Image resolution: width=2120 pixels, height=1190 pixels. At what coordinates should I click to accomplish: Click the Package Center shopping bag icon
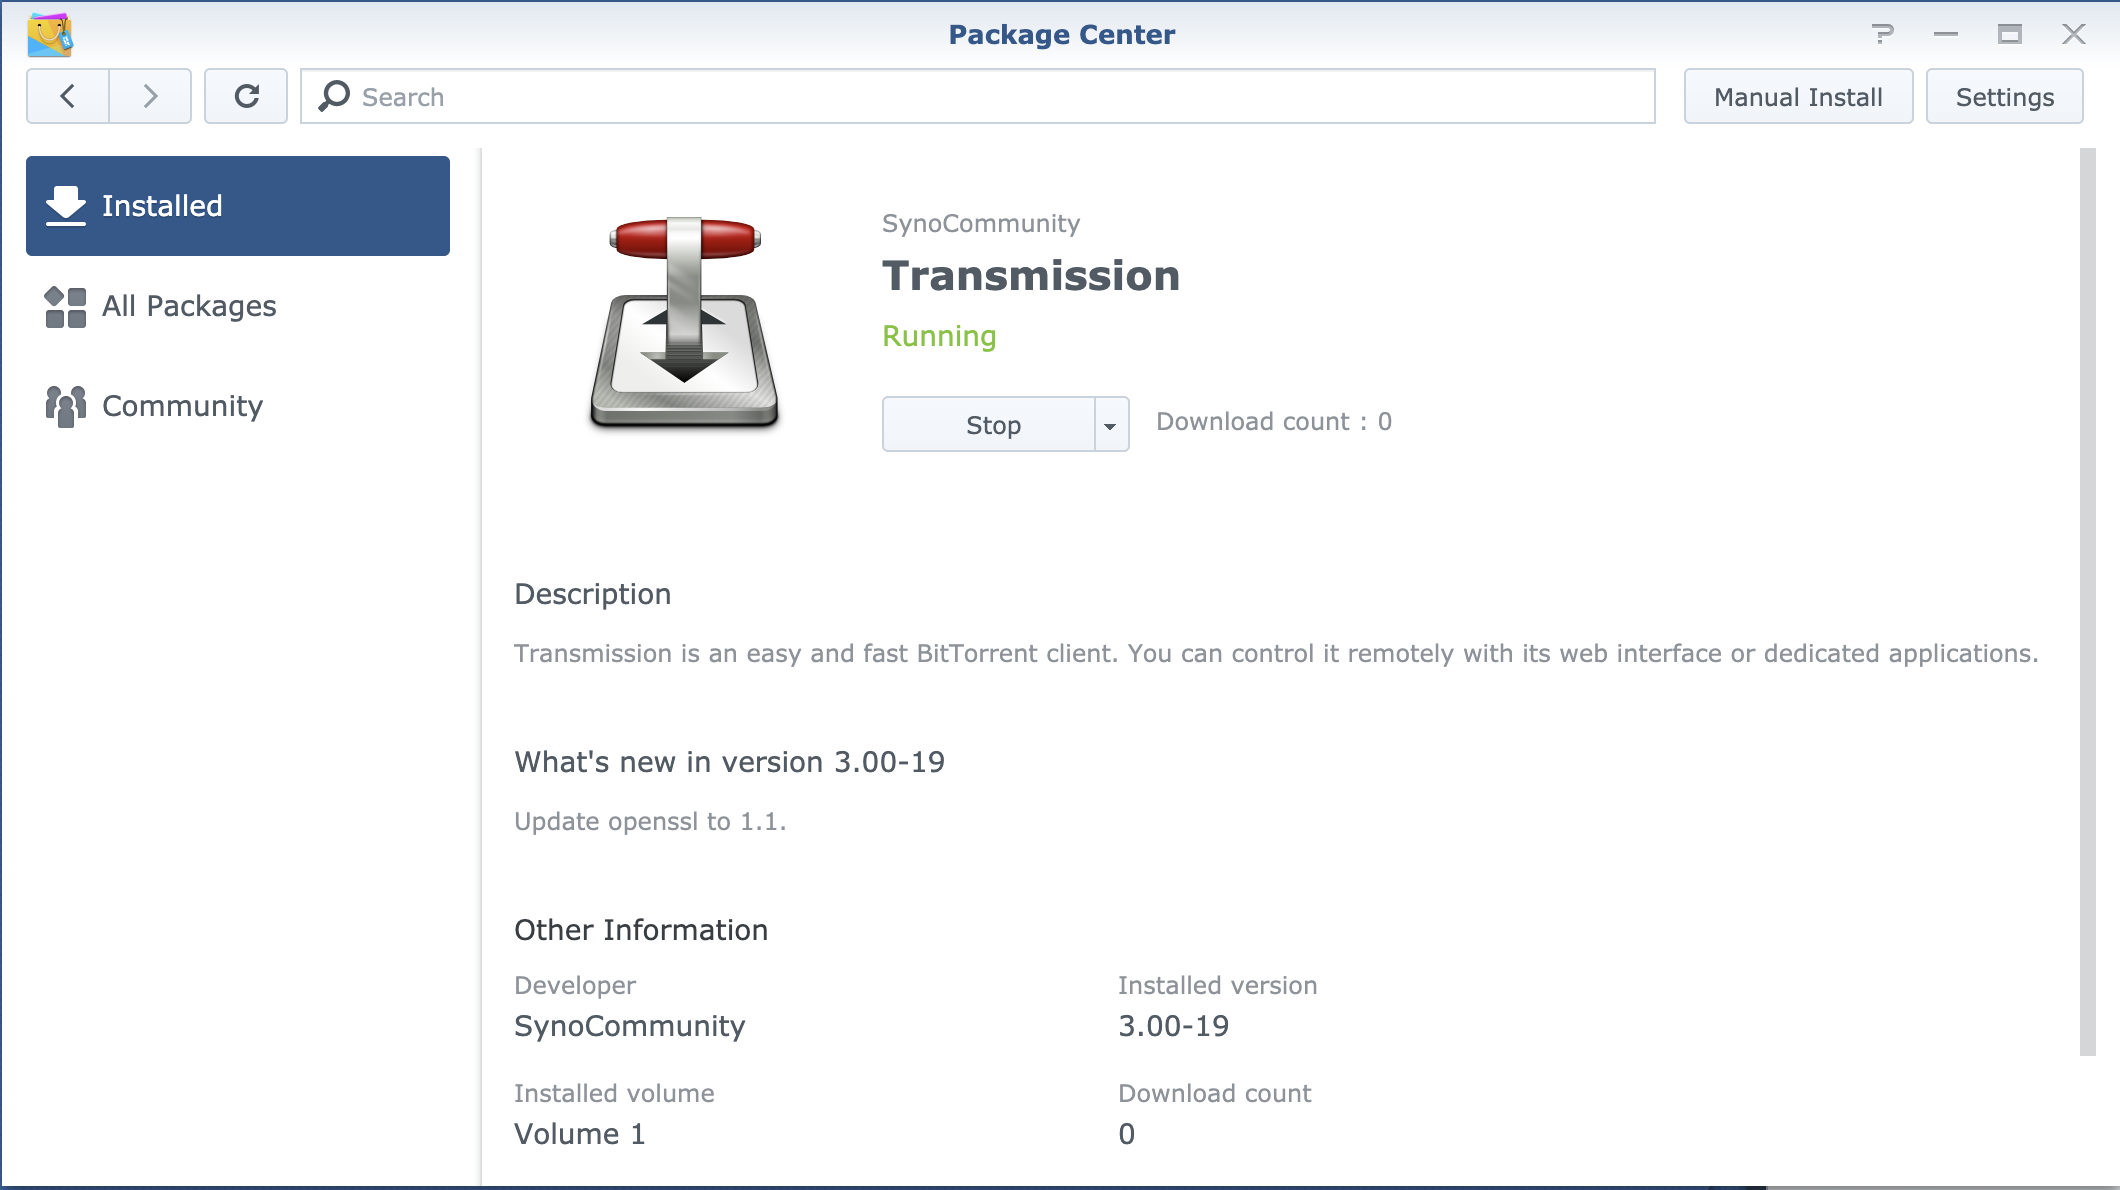tap(50, 34)
